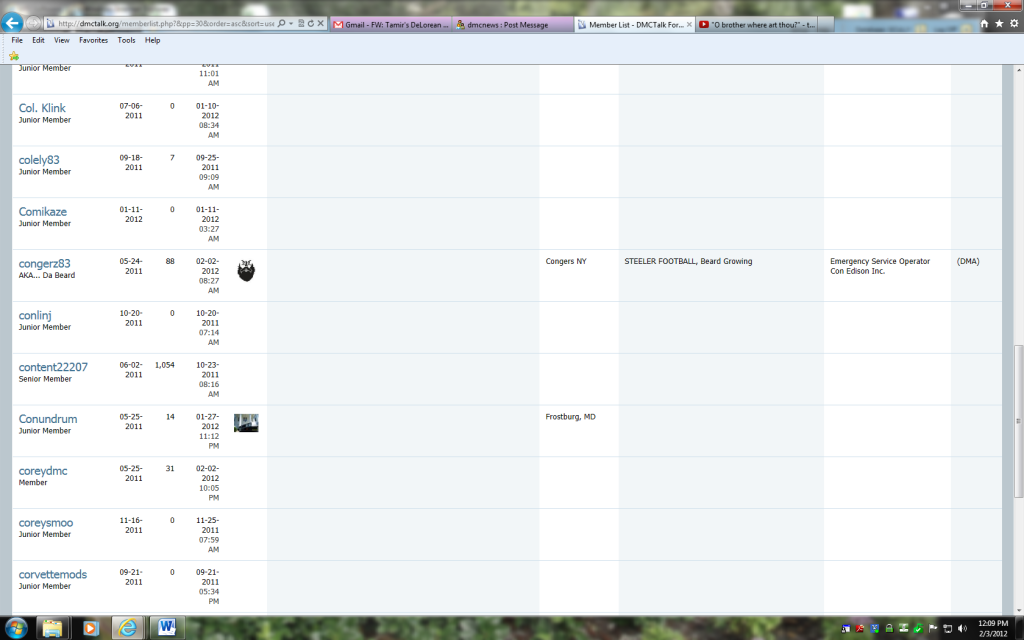Click congerz83's beard avatar image
The height and width of the screenshot is (640, 1024).
click(246, 270)
